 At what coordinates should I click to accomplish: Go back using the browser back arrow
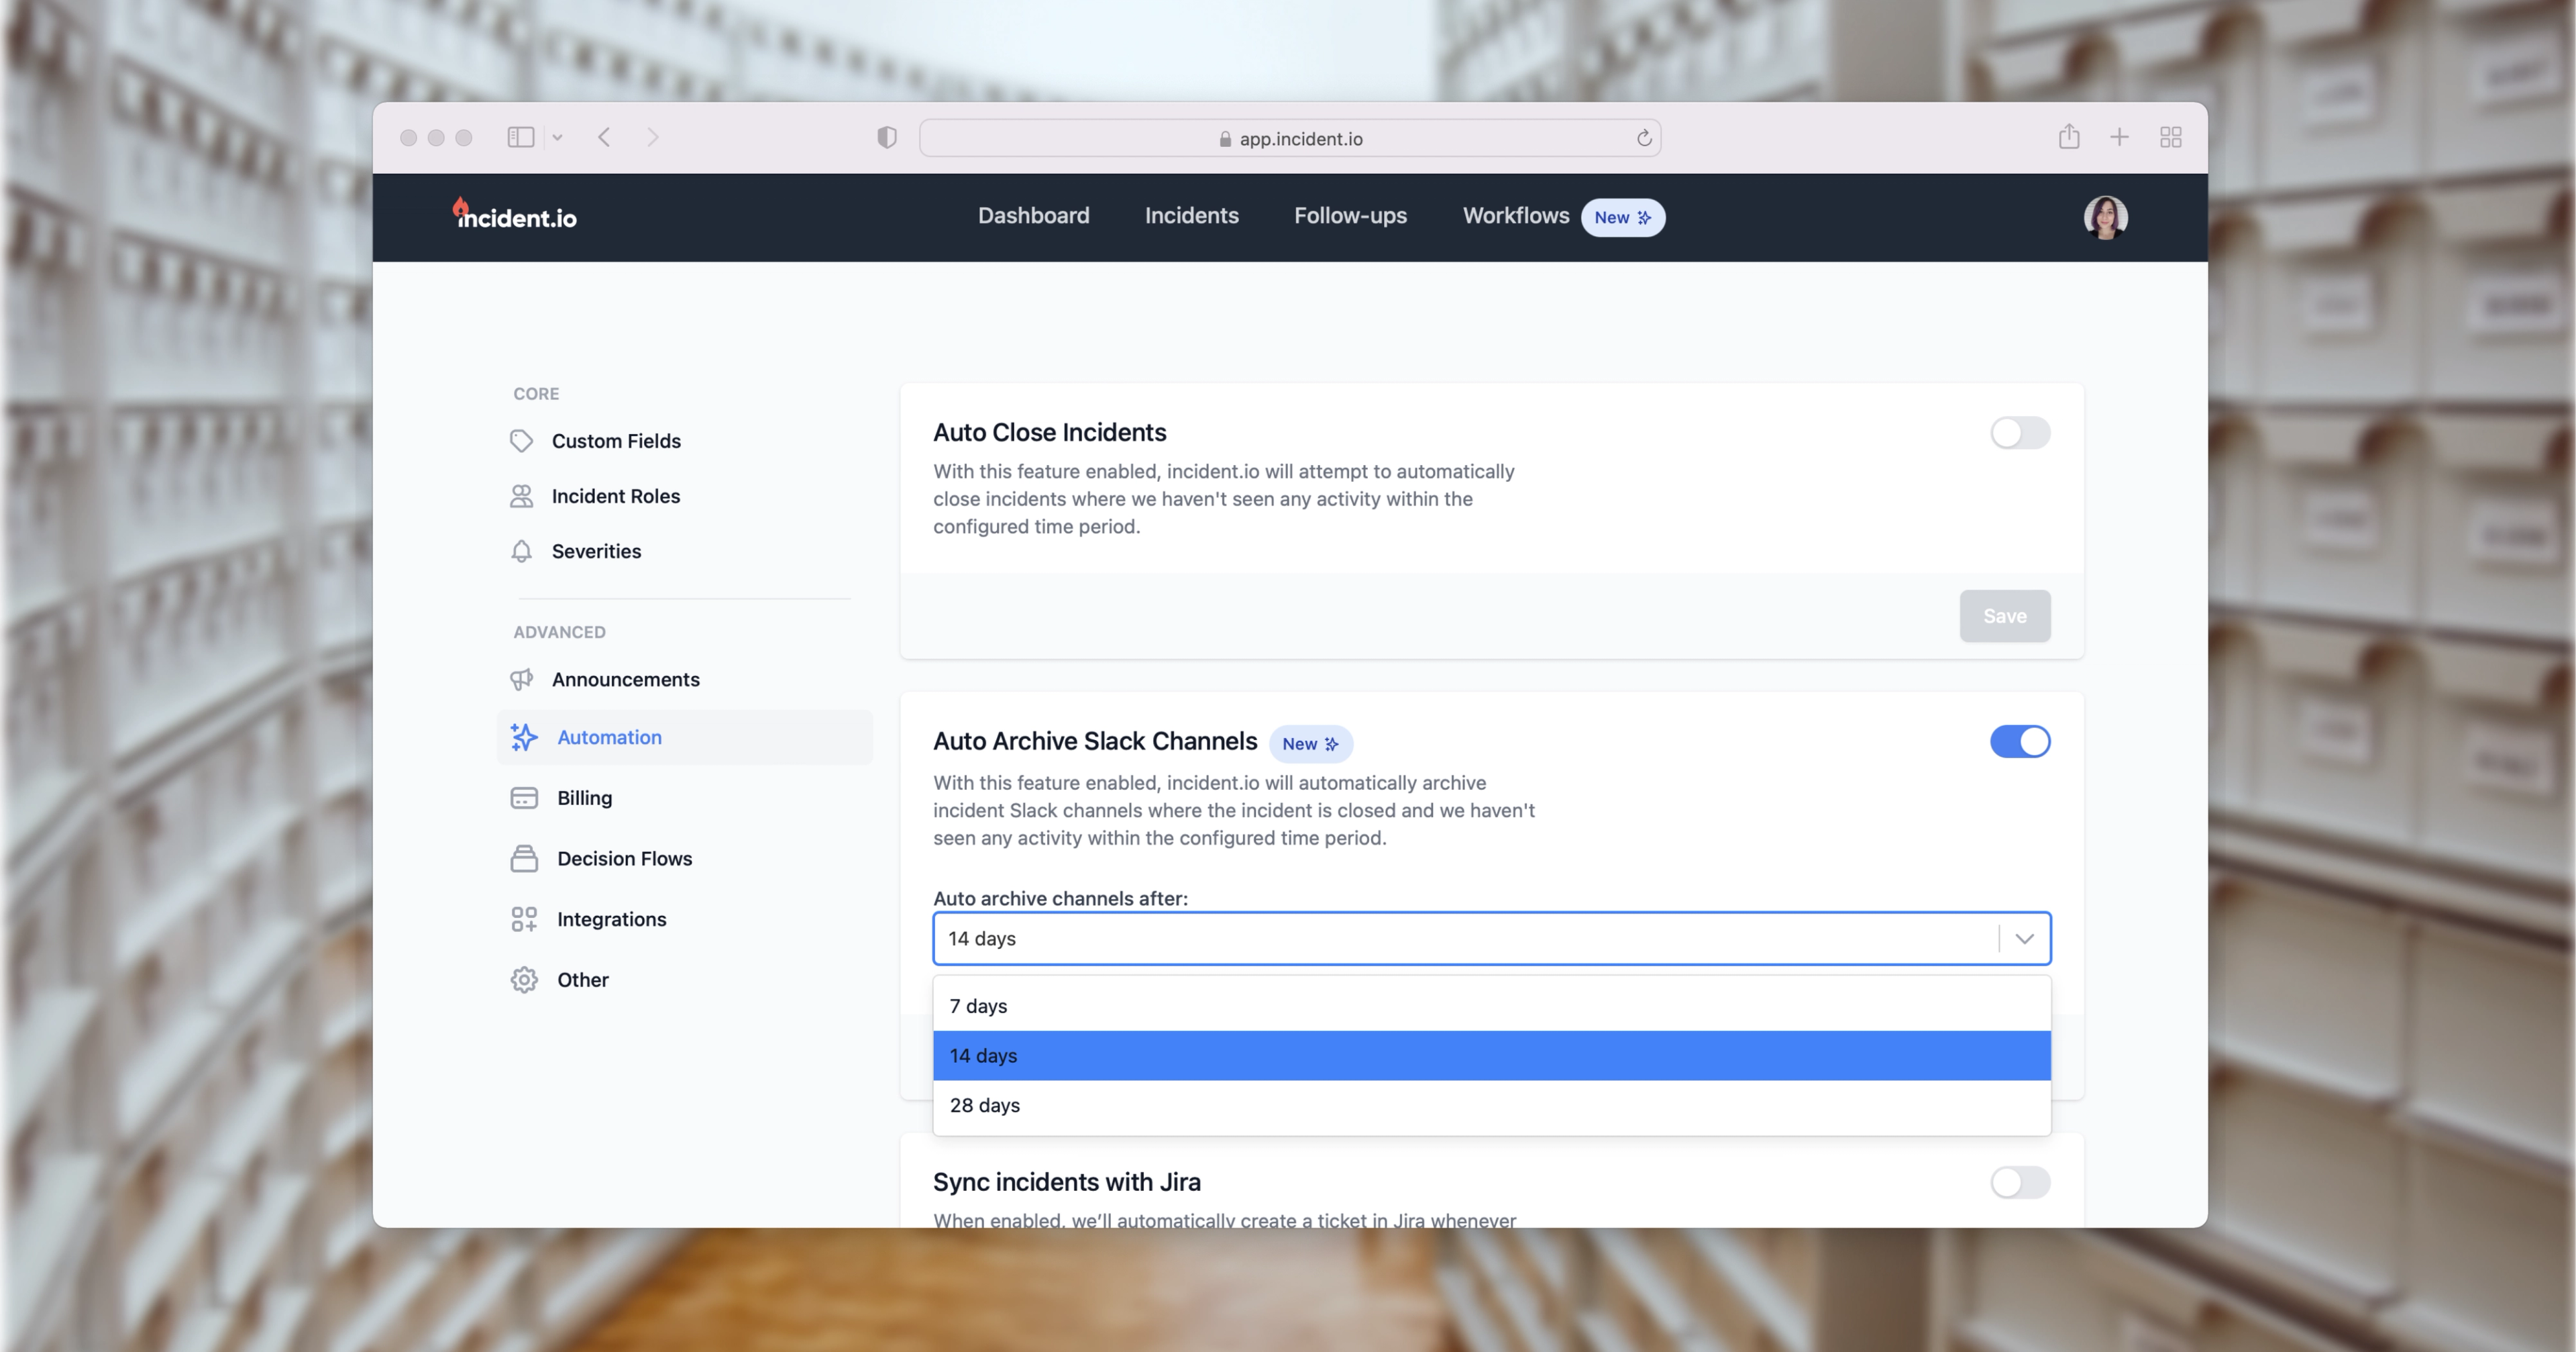coord(604,137)
